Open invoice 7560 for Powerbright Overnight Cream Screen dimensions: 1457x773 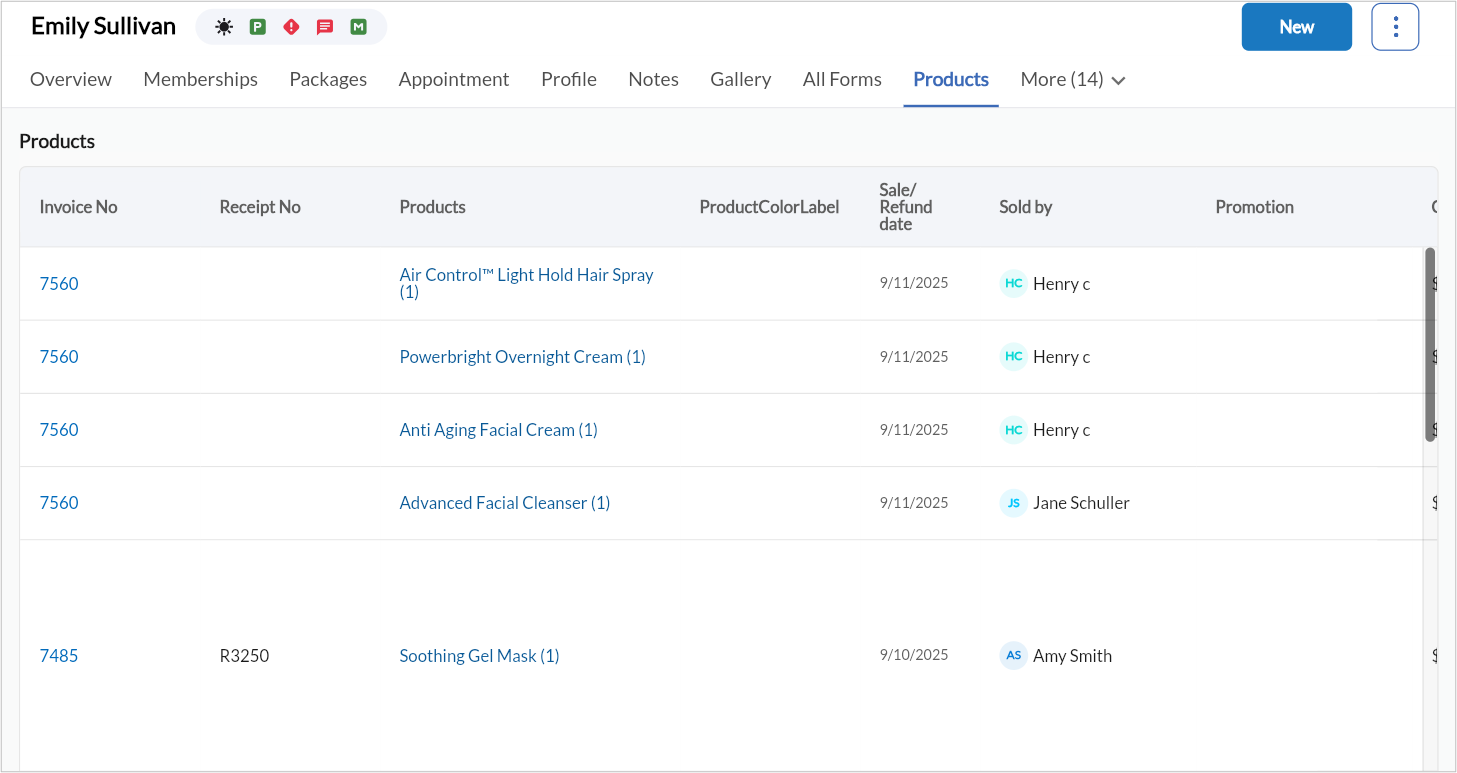59,356
